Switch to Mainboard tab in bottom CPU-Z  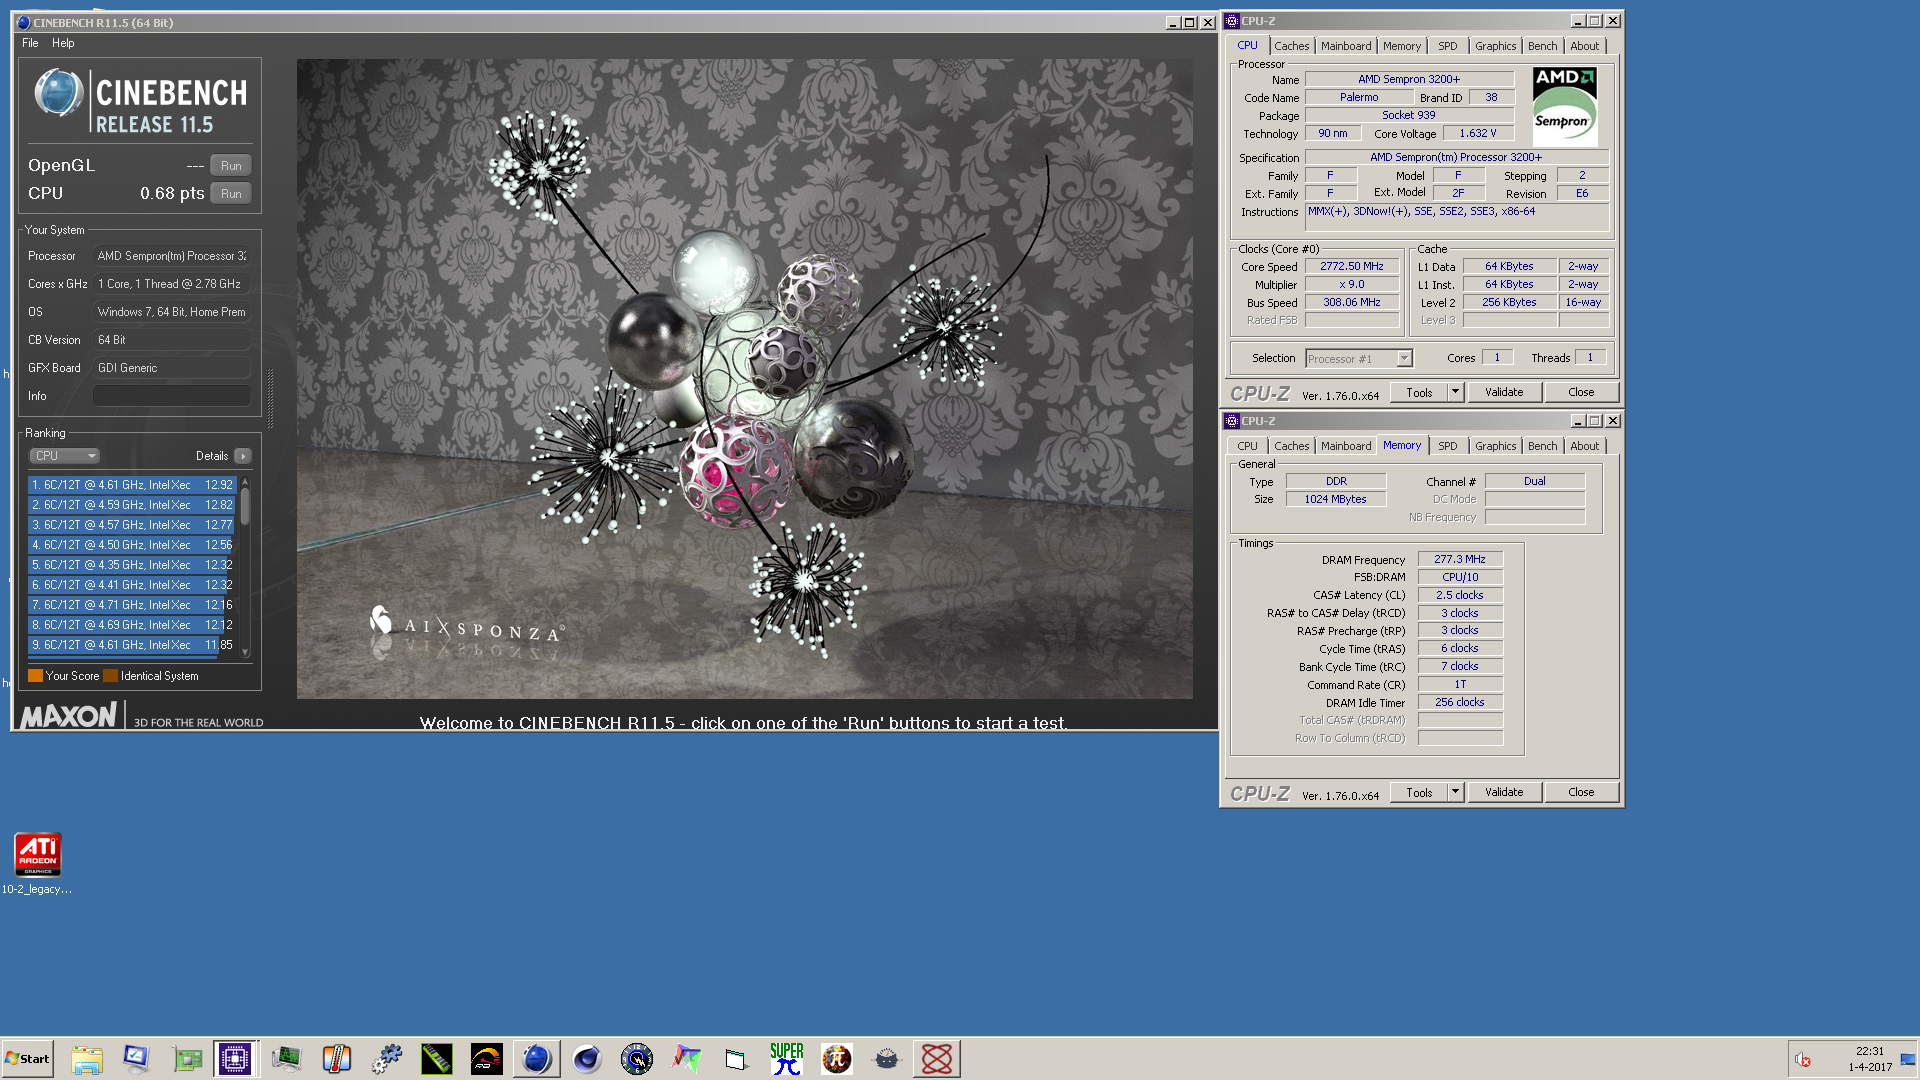[1346, 446]
